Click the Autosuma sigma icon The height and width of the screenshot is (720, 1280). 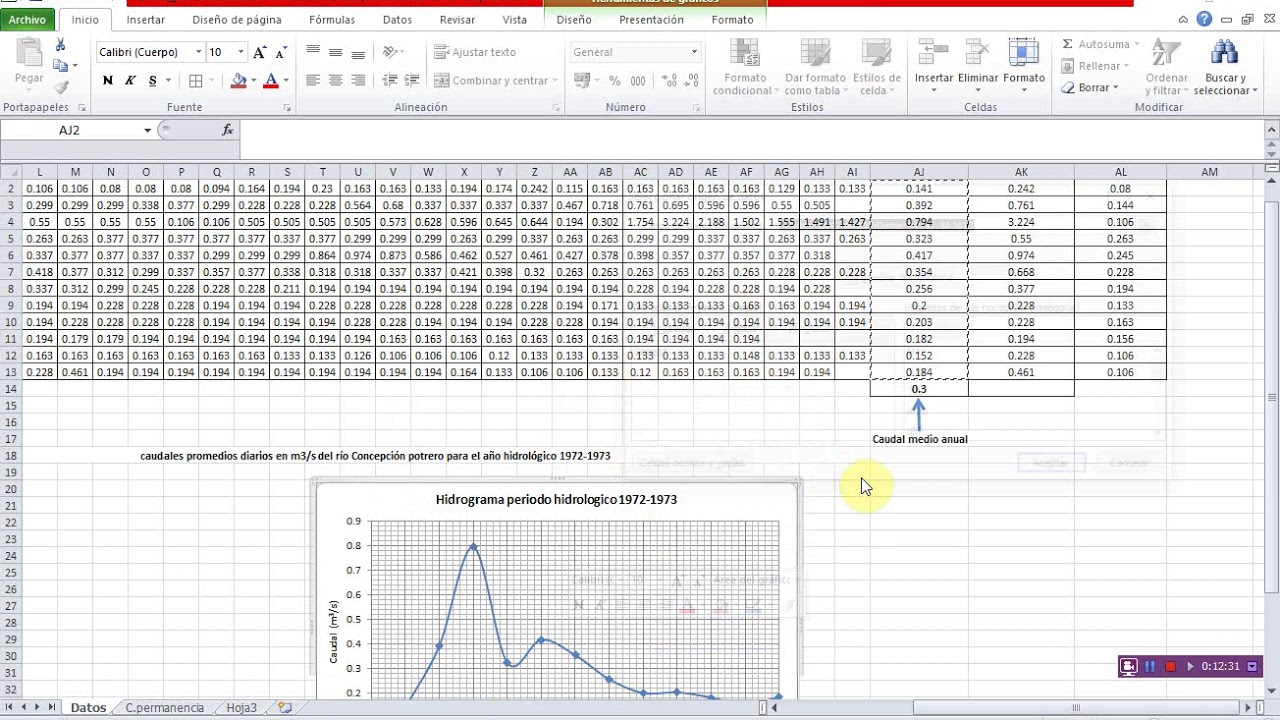[1067, 44]
